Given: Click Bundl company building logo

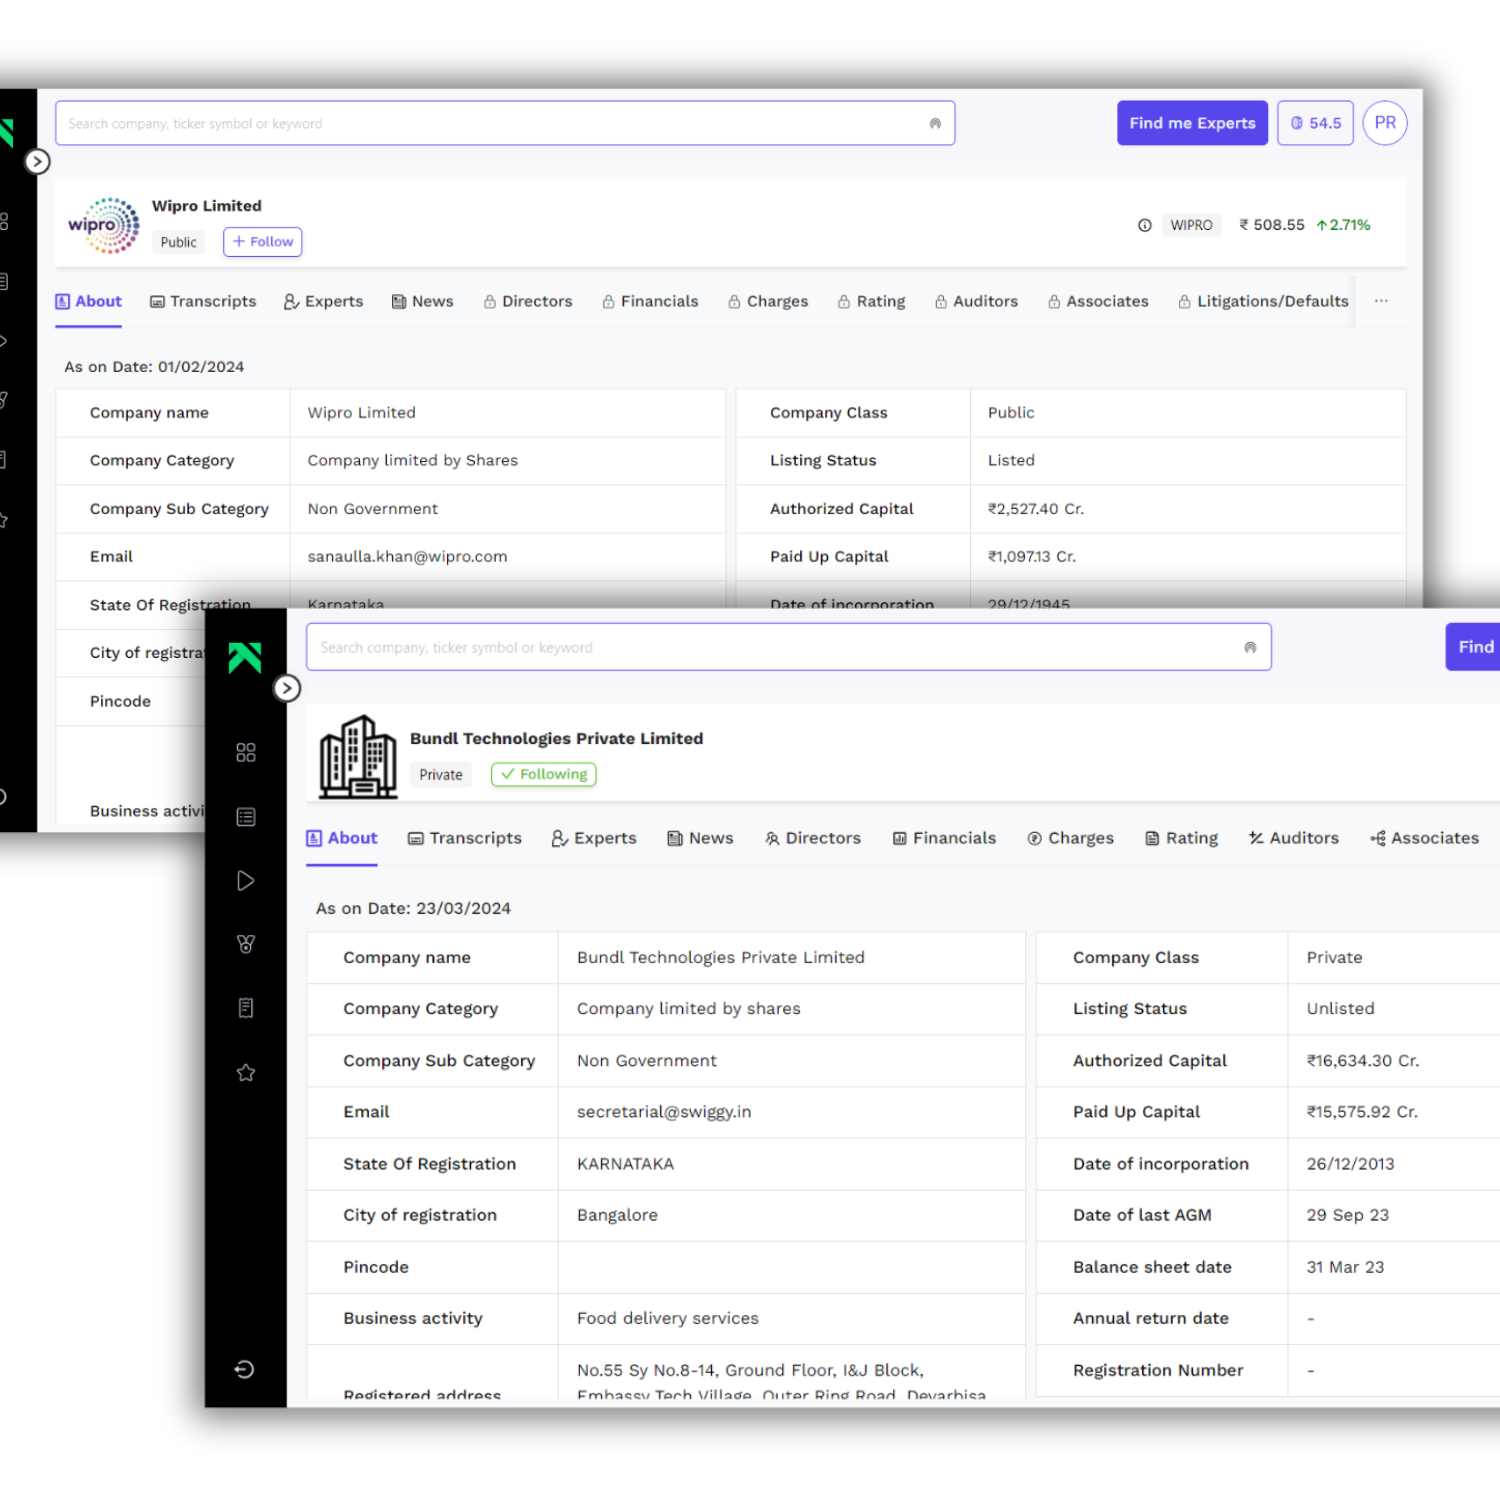Looking at the screenshot, I should [358, 757].
